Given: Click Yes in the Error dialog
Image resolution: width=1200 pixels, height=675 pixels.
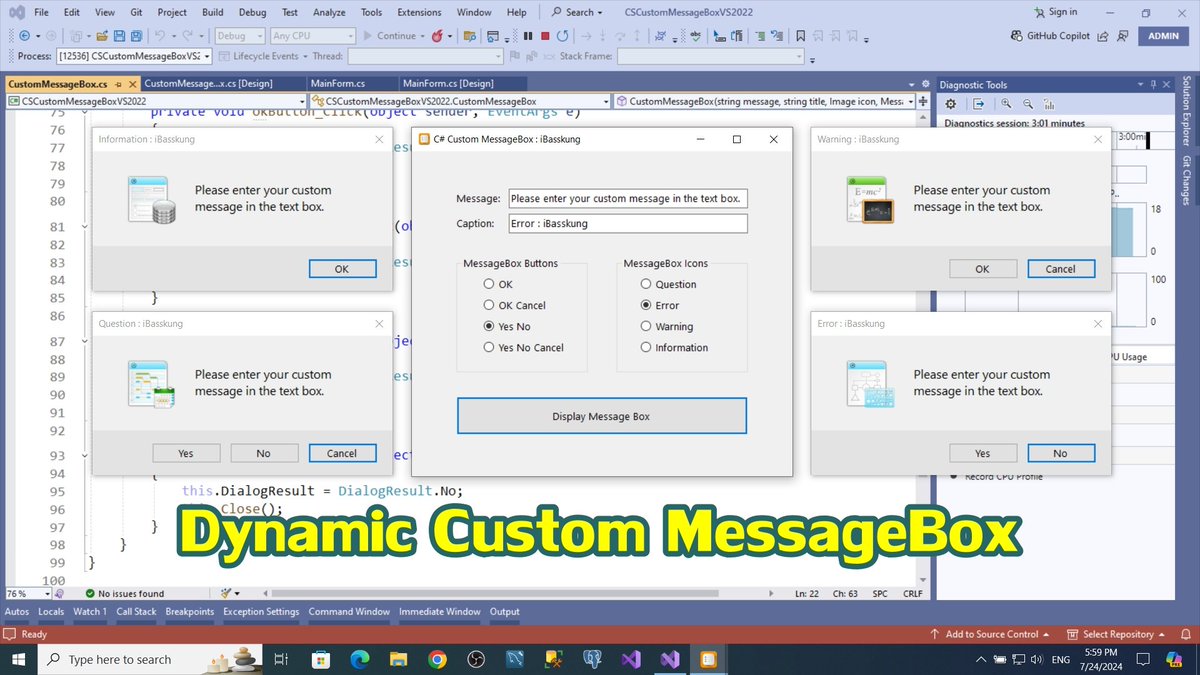Looking at the screenshot, I should (x=982, y=453).
